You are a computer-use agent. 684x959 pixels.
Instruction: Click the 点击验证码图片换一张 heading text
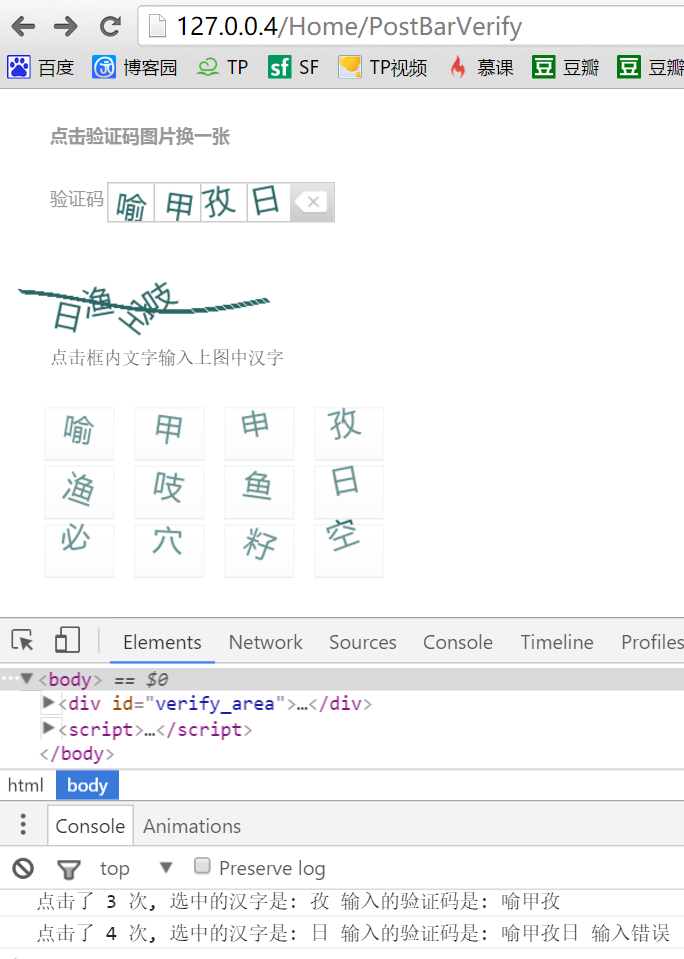coord(139,136)
